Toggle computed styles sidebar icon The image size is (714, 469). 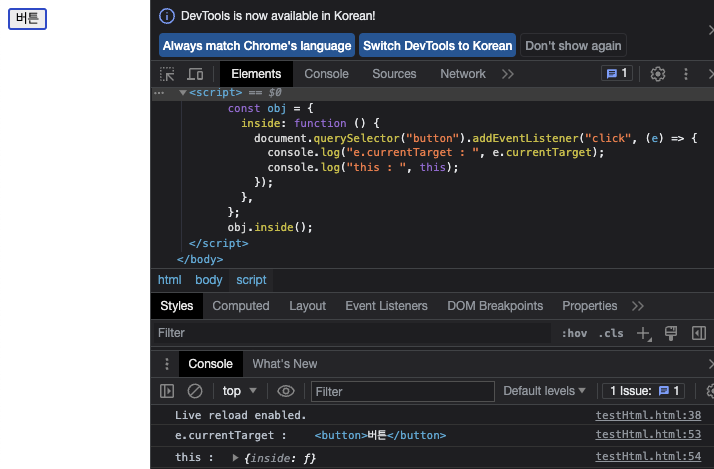pos(699,333)
